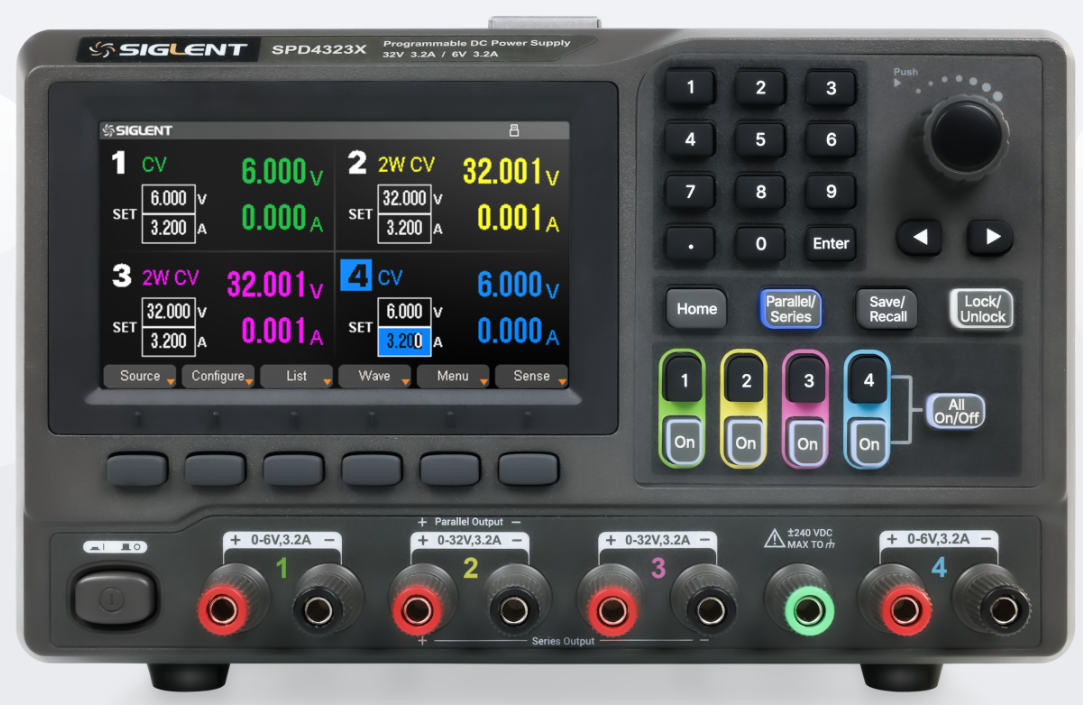Click the yellow 32.001 V readout of channel 2
This screenshot has height=705, width=1083.
(x=511, y=172)
